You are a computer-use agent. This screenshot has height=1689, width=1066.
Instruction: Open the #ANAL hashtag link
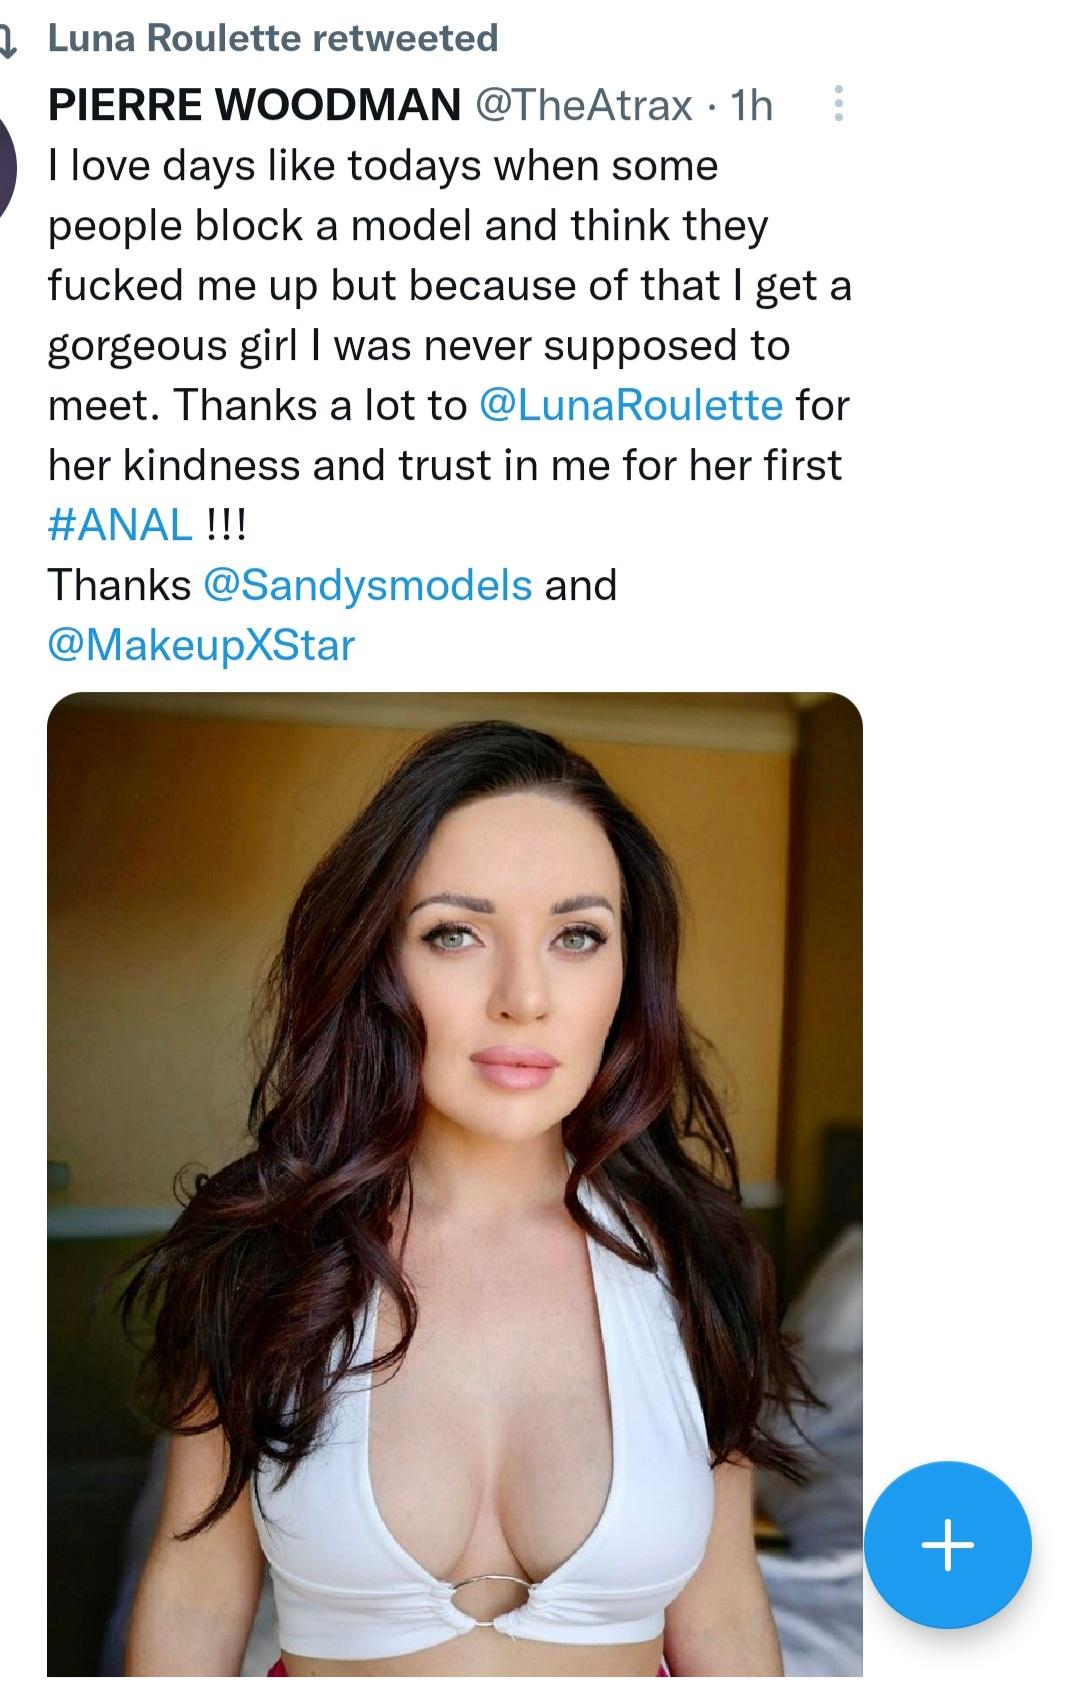pyautogui.click(x=120, y=525)
